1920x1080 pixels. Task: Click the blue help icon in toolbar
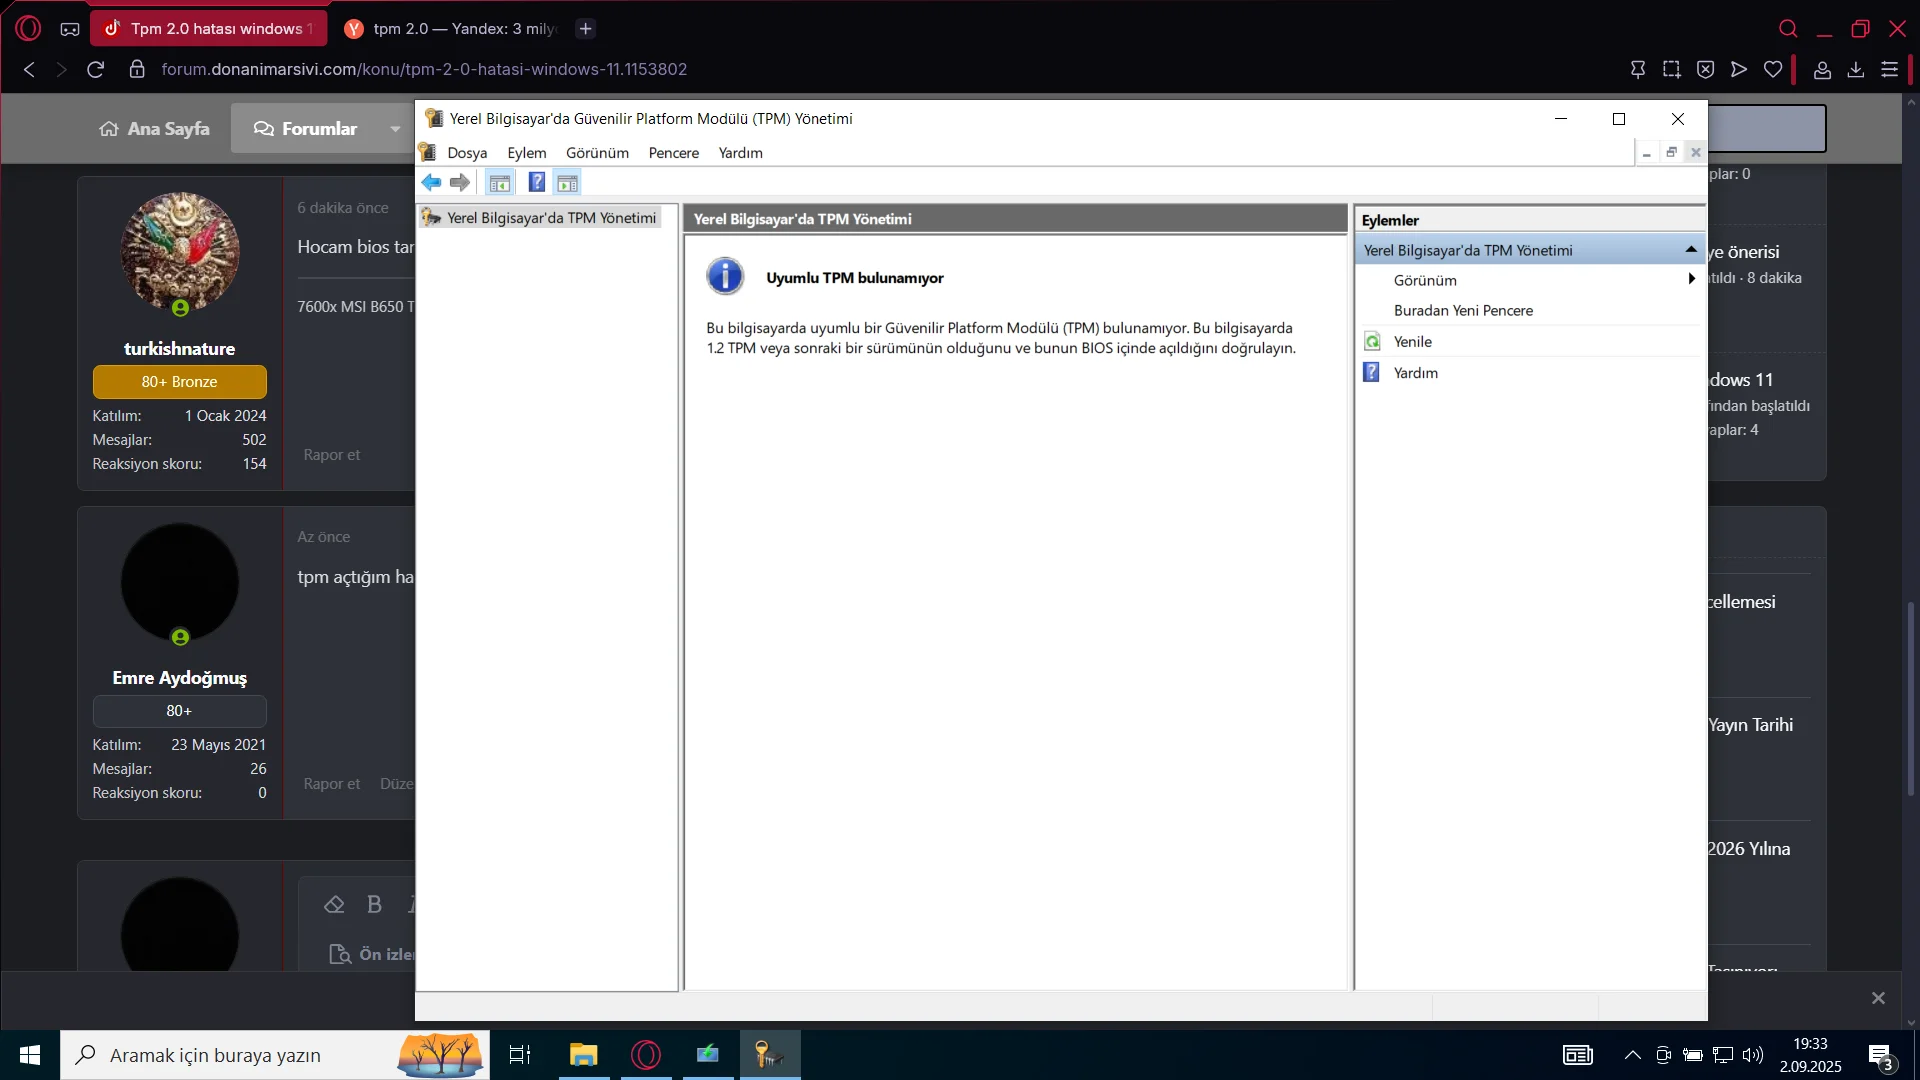537,182
